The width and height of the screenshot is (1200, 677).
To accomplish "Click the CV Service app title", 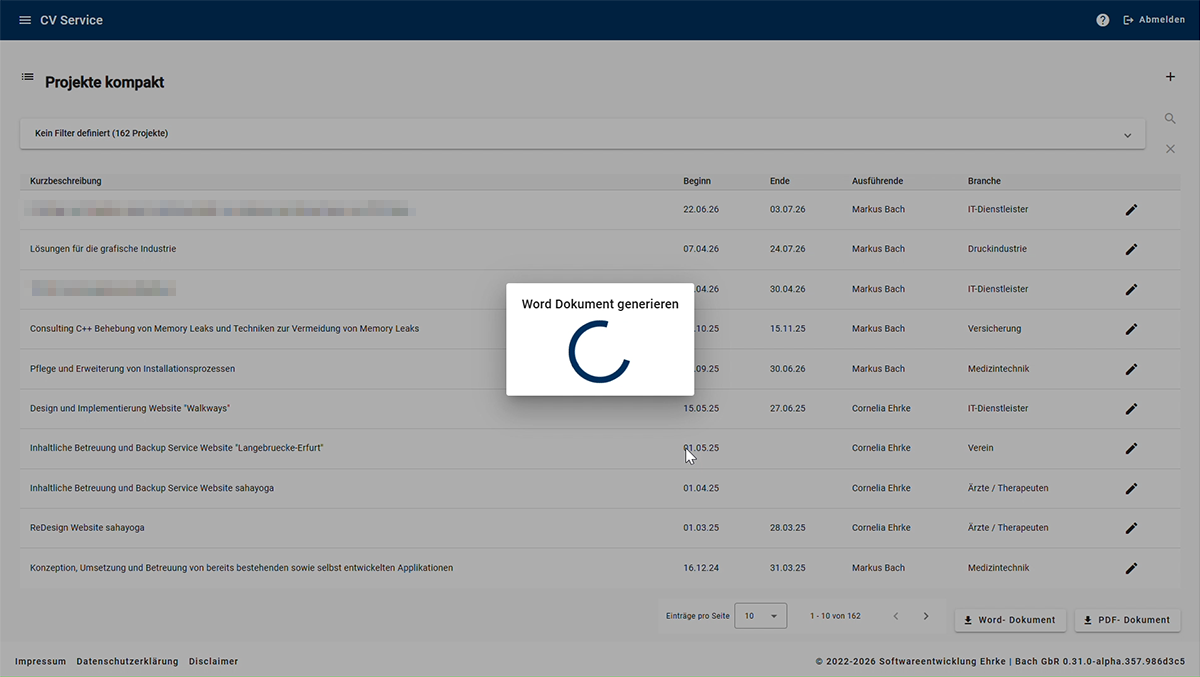I will (x=71, y=20).
